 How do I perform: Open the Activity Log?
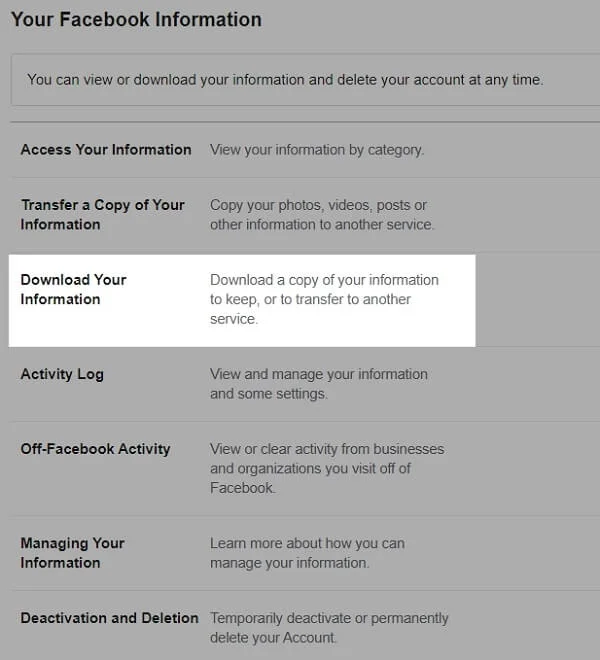[x=62, y=374]
